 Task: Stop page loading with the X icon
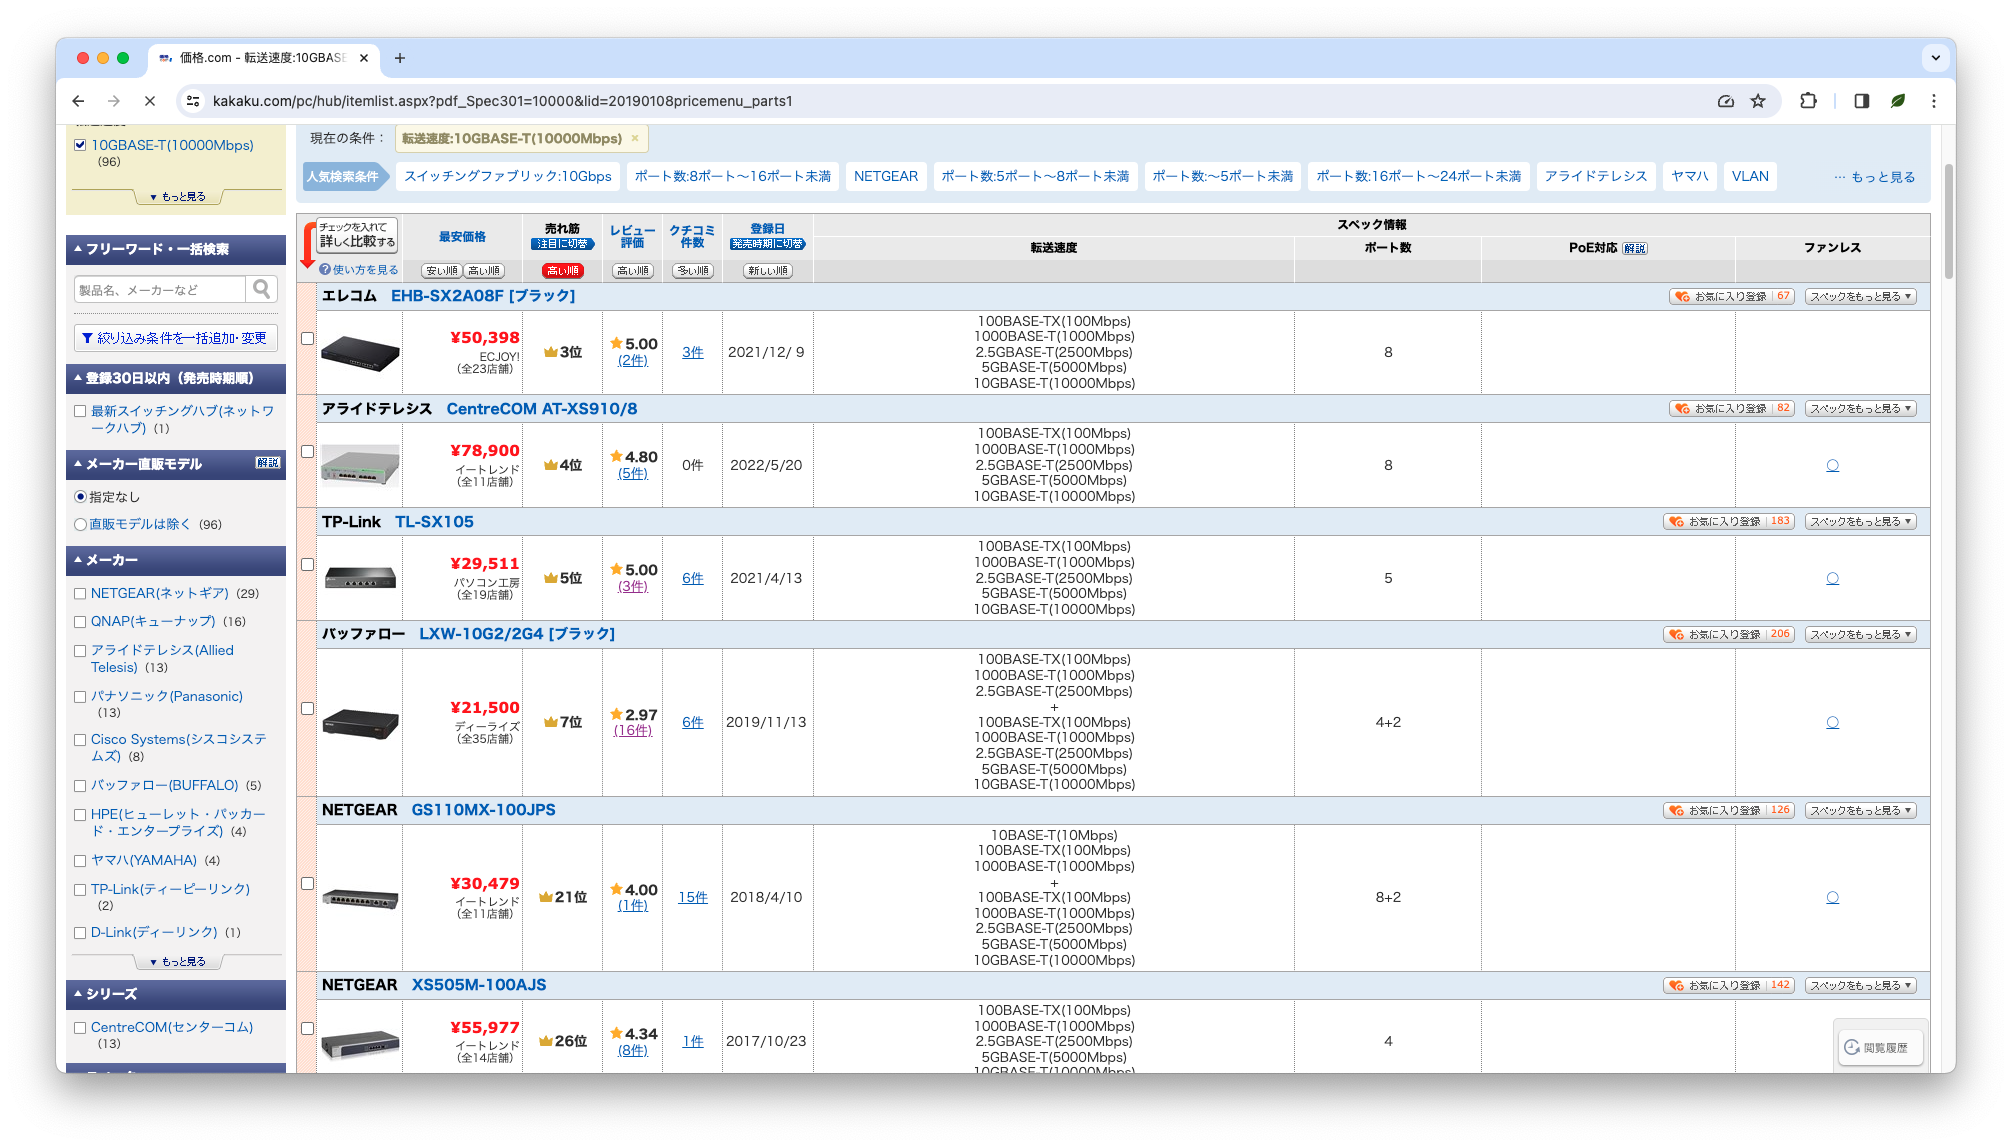pos(149,101)
